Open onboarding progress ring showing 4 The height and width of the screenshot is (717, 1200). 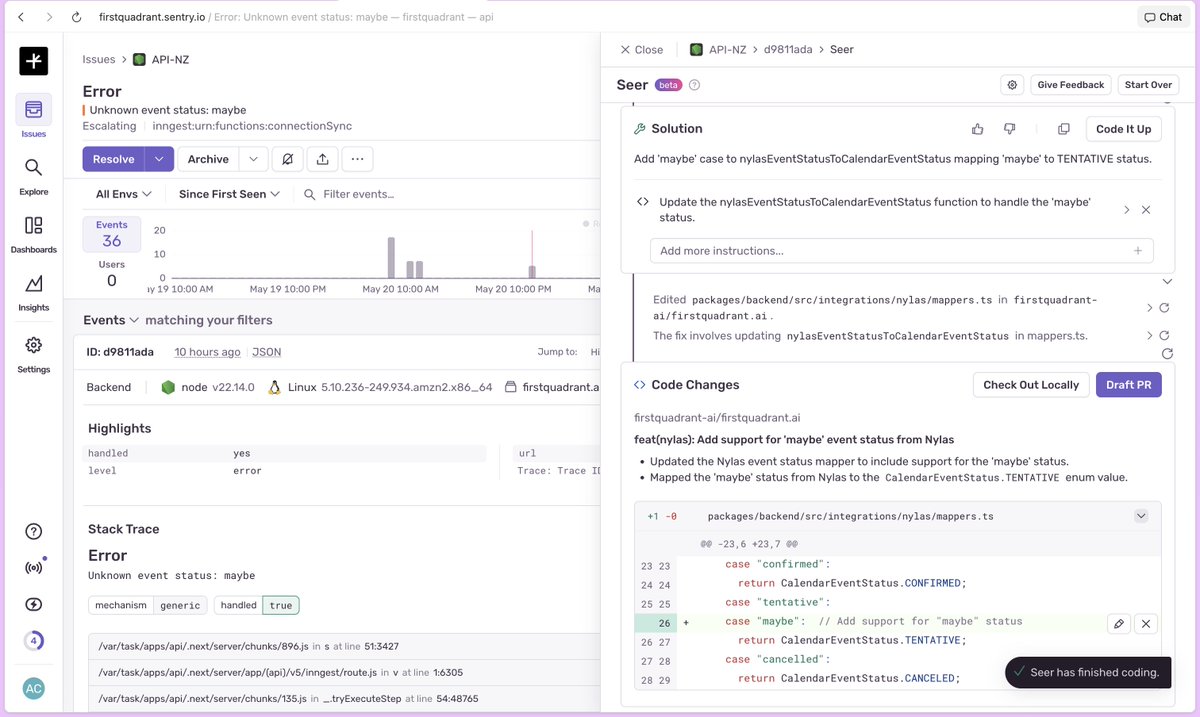[x=33, y=641]
